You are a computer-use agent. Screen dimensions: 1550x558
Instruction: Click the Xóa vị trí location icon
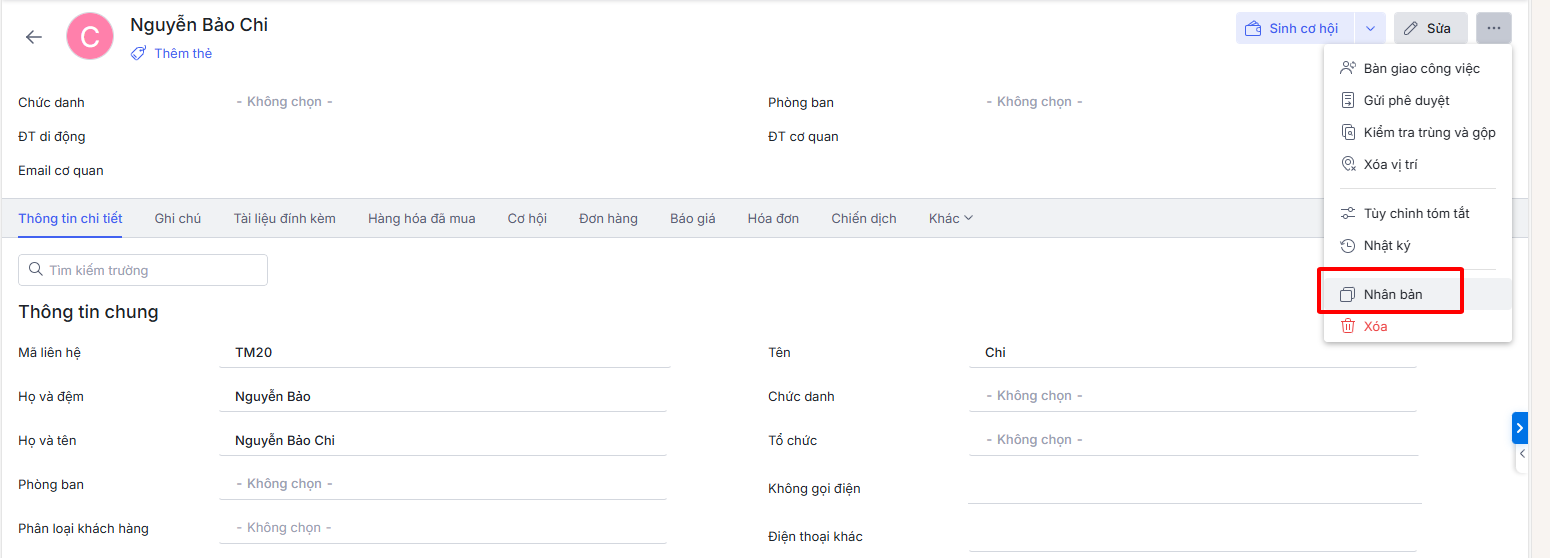tap(1348, 165)
